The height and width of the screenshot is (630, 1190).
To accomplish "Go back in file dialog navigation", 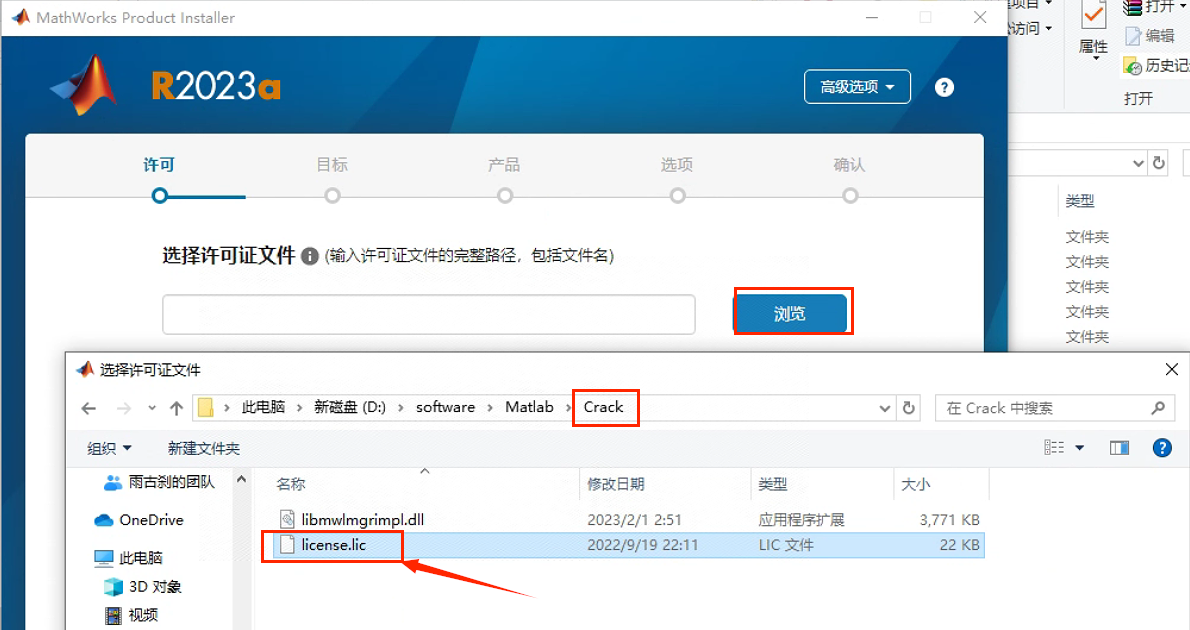I will click(89, 408).
